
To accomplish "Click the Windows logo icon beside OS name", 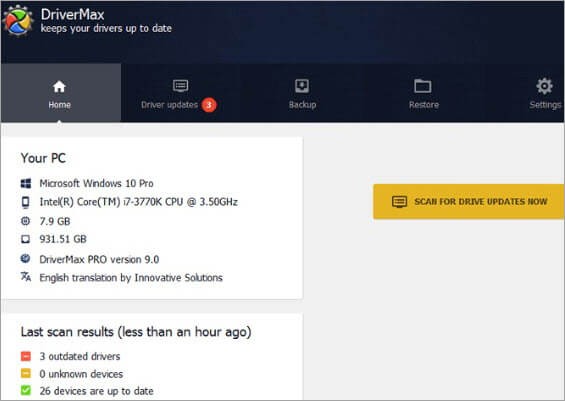I will pos(26,183).
